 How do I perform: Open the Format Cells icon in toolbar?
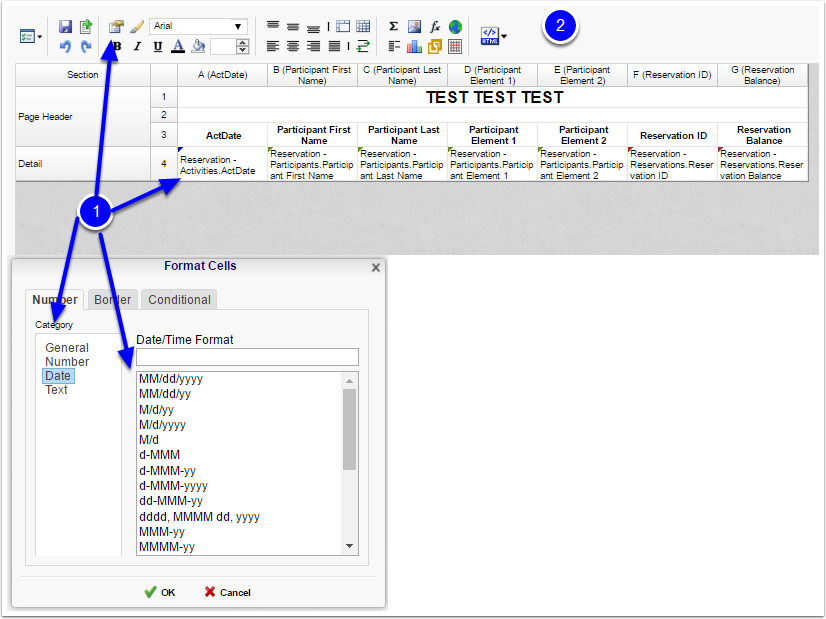(x=117, y=26)
